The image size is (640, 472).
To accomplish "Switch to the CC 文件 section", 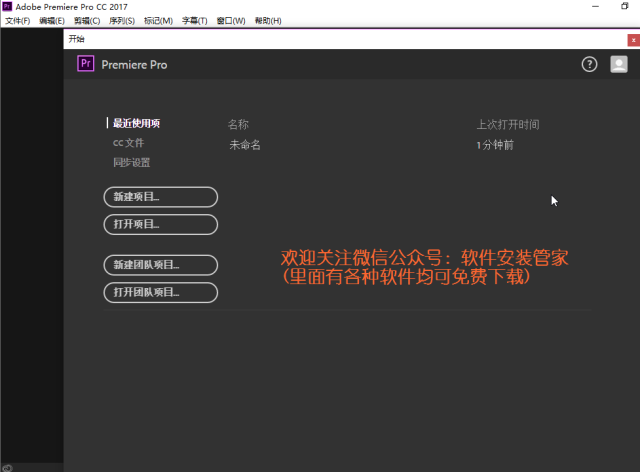I will point(128,143).
